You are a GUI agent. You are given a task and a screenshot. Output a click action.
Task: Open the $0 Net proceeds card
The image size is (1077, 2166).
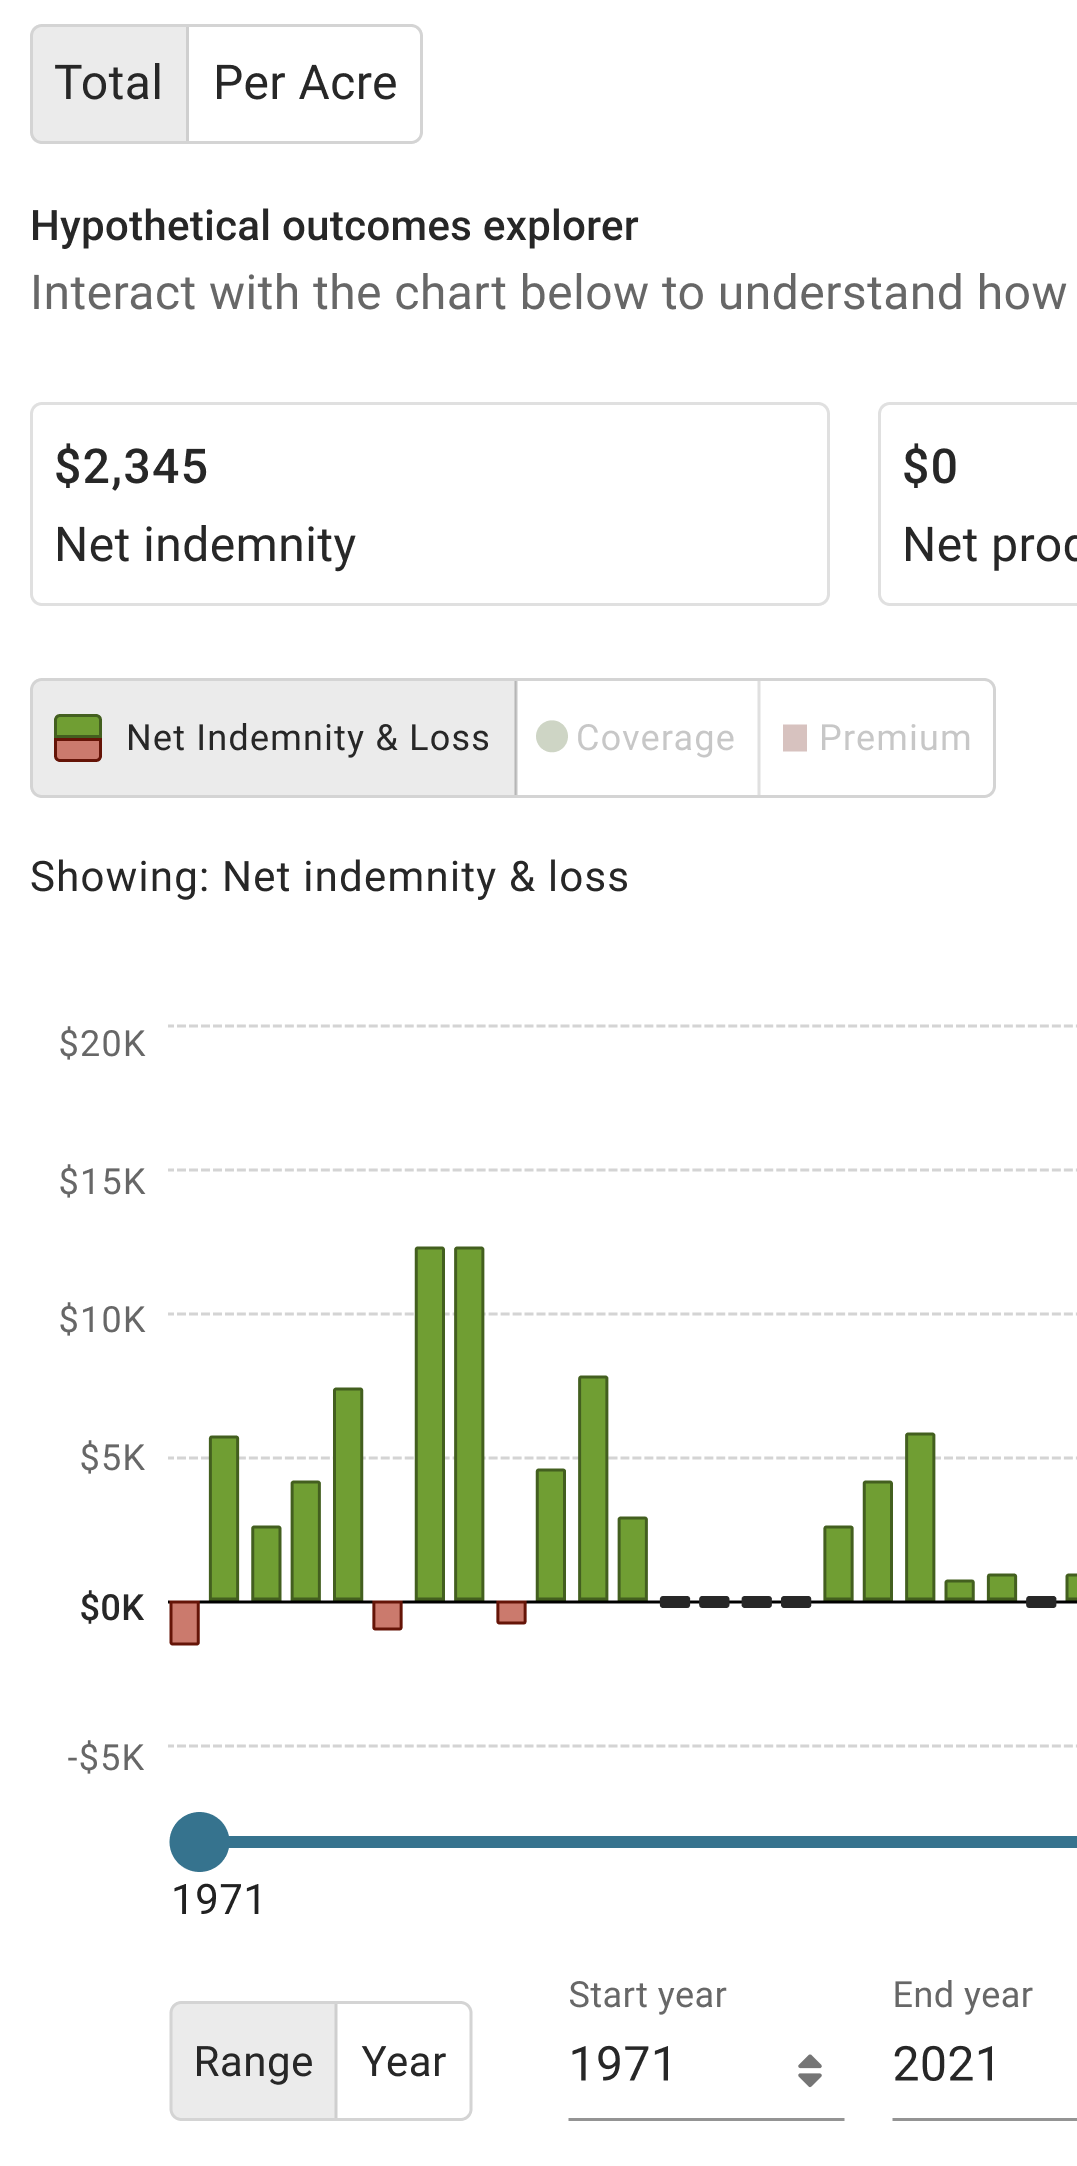978,504
